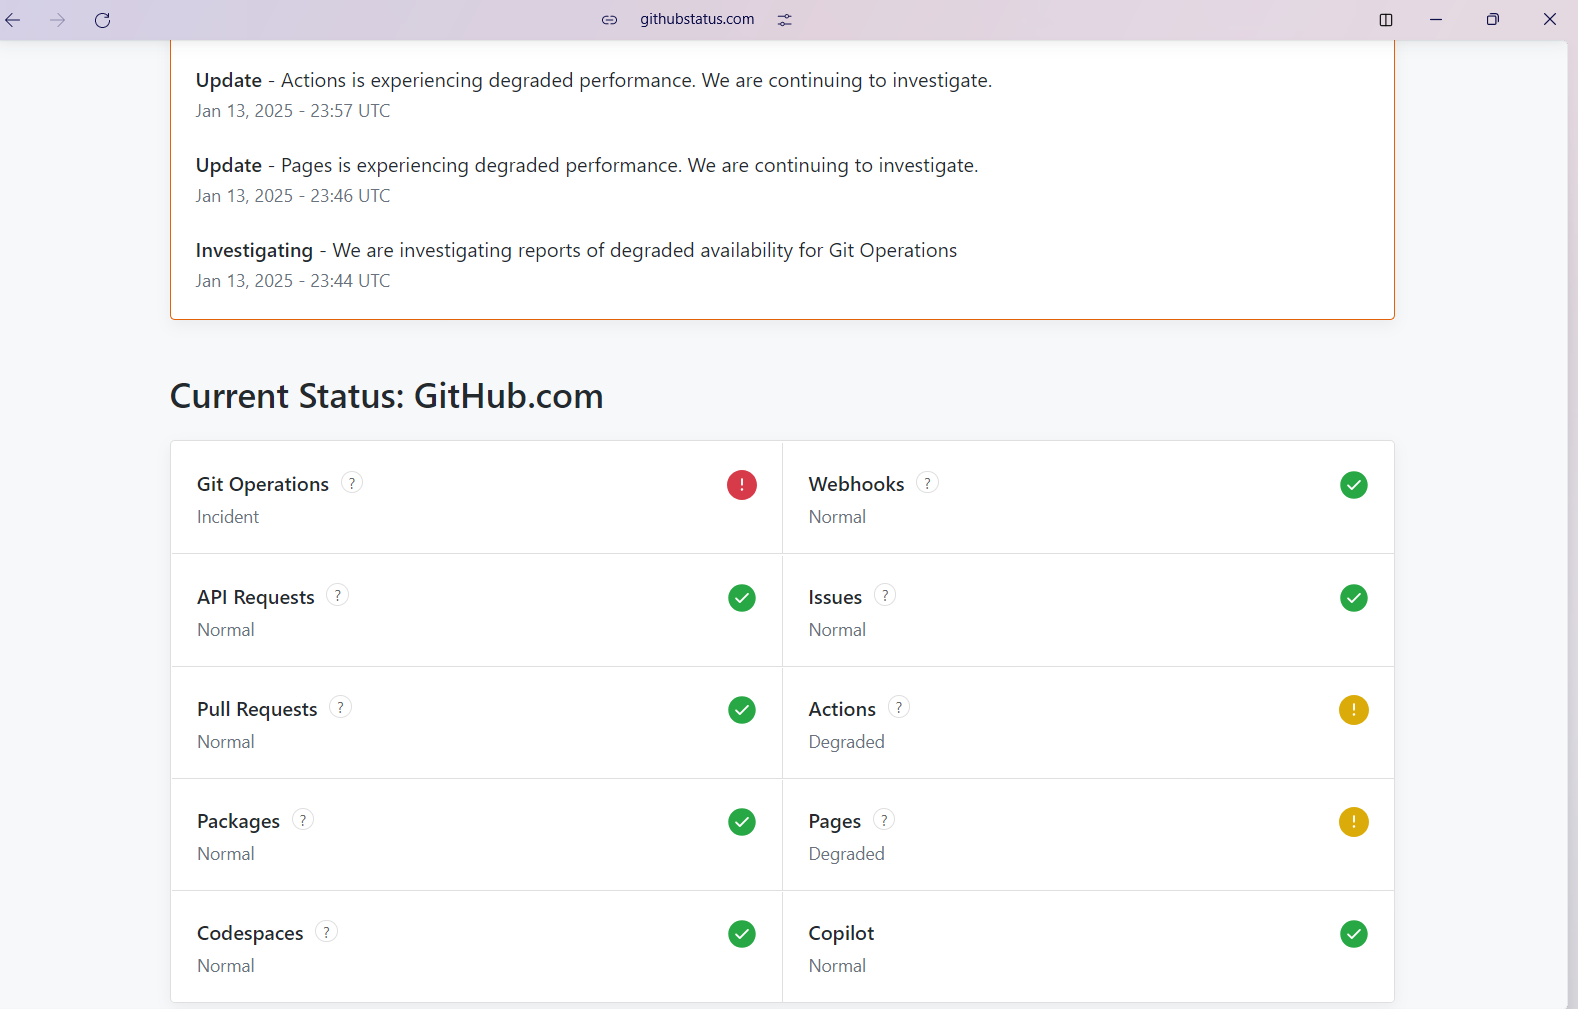Click the Packages component name
The image size is (1579, 1009).
click(x=238, y=821)
